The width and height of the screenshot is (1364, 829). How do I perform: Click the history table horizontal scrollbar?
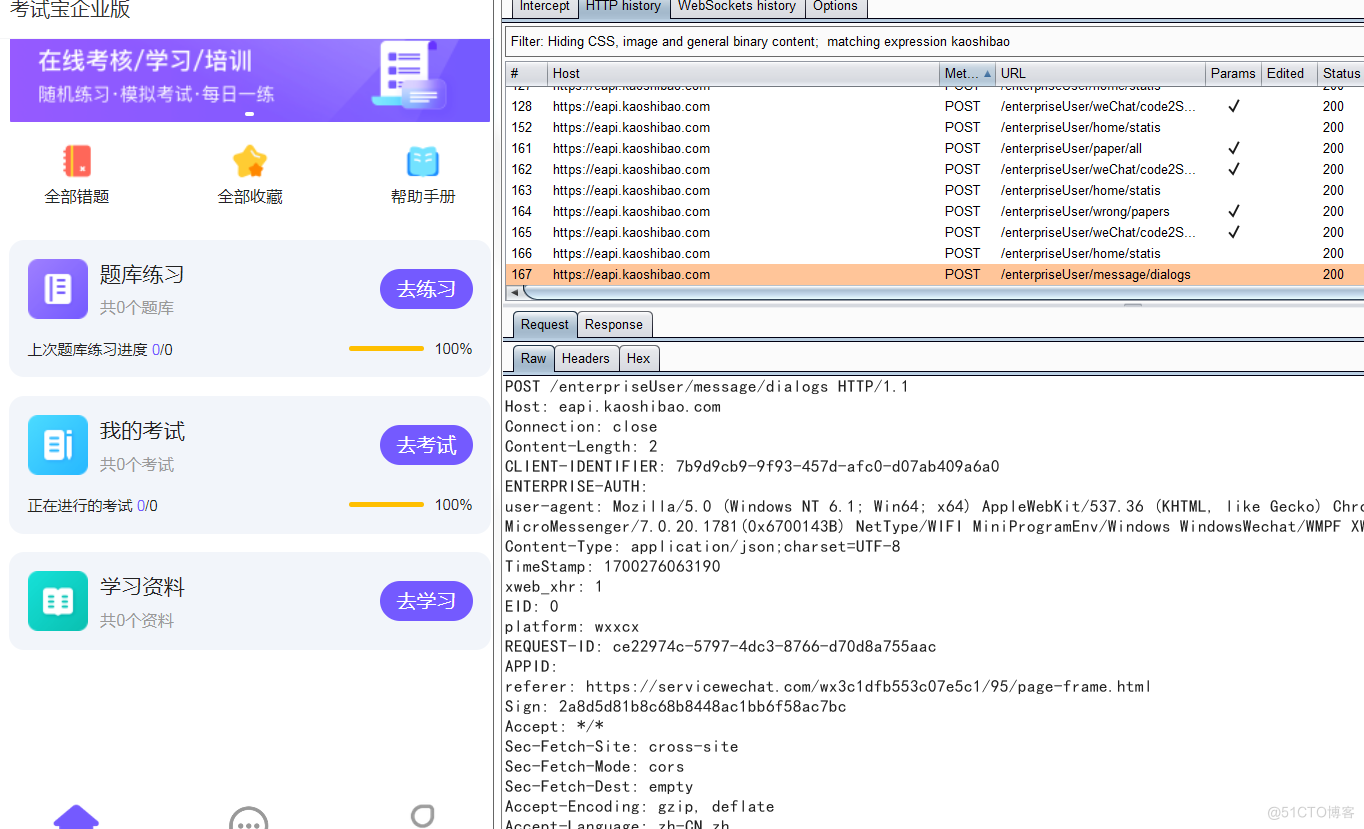pos(943,292)
